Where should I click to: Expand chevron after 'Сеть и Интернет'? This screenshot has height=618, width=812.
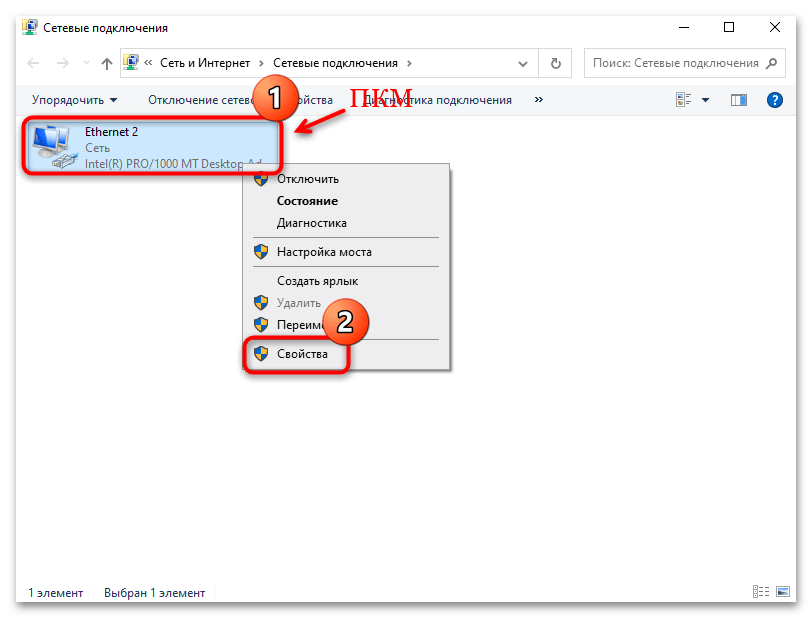(261, 63)
